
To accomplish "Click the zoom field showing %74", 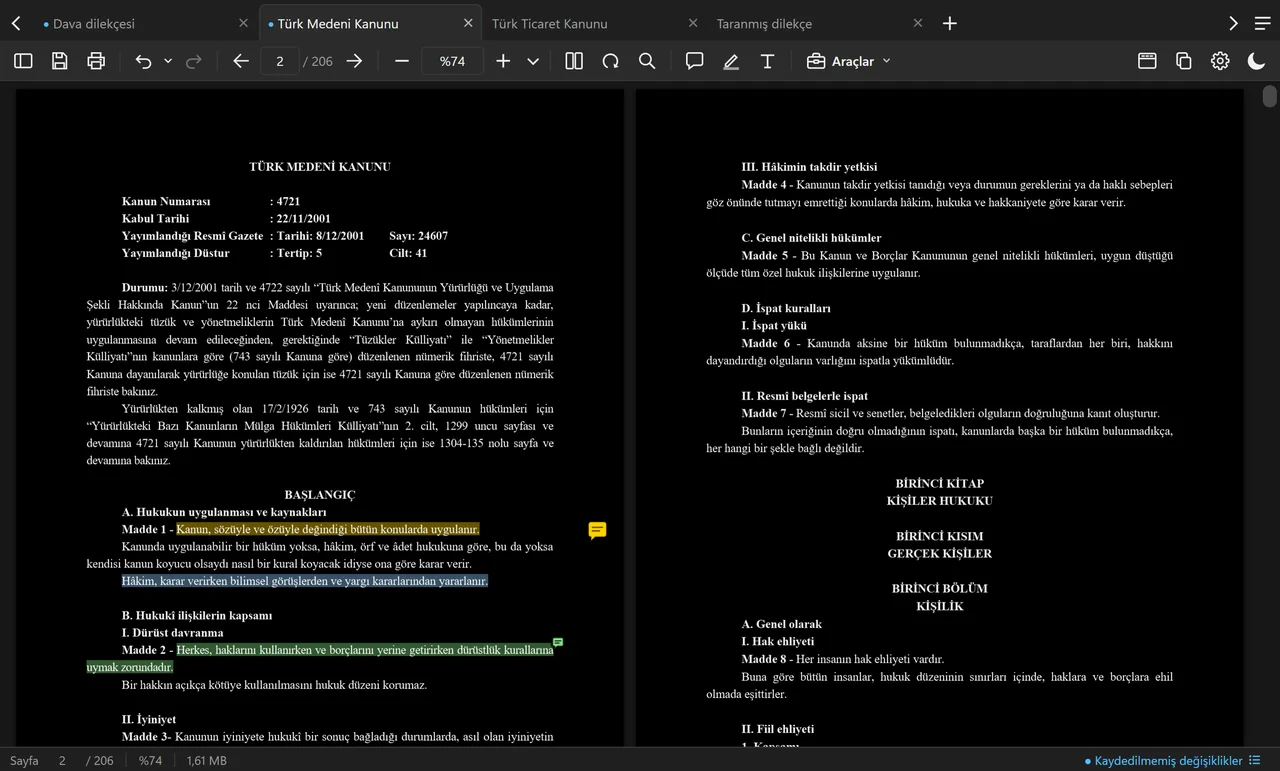I will (452, 61).
